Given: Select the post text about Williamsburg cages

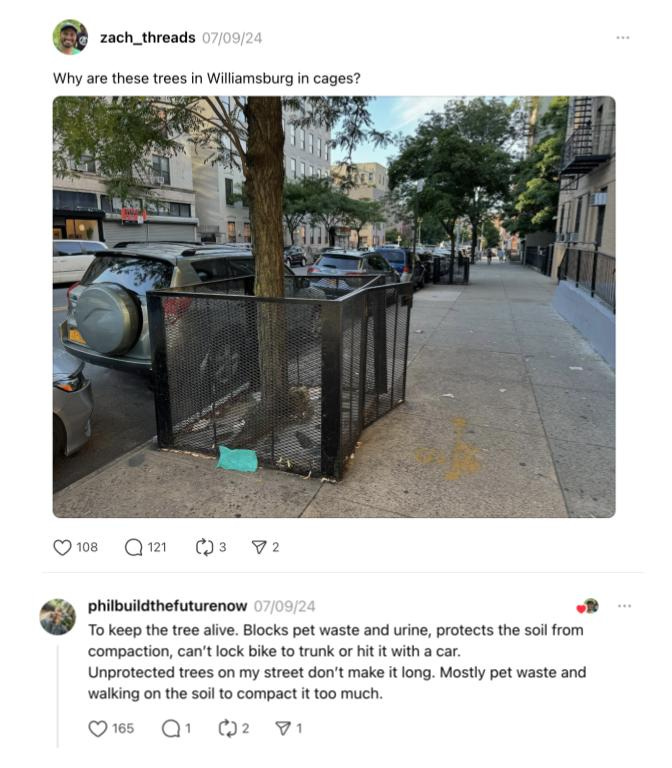Looking at the screenshot, I should (x=207, y=78).
